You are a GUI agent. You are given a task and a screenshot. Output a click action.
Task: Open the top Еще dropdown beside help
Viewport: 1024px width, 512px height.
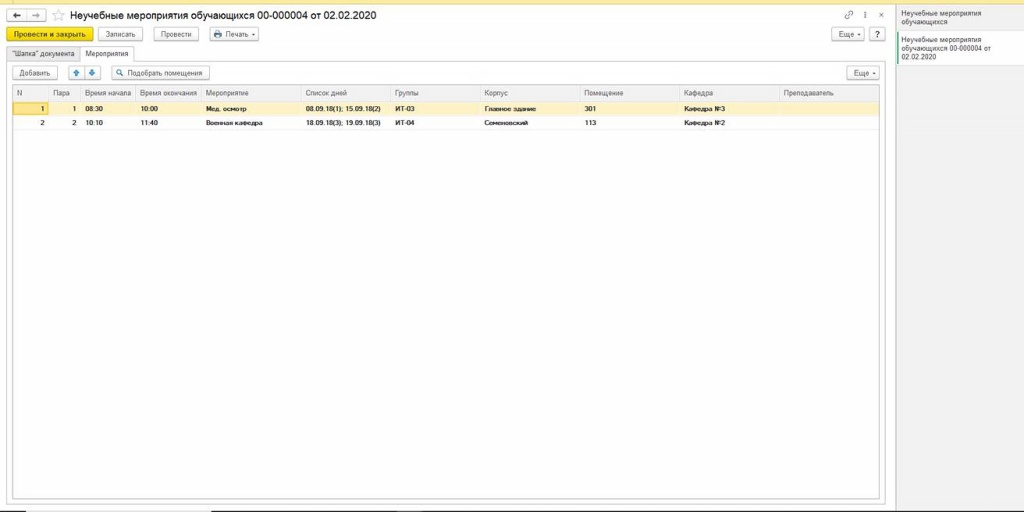pyautogui.click(x=847, y=34)
